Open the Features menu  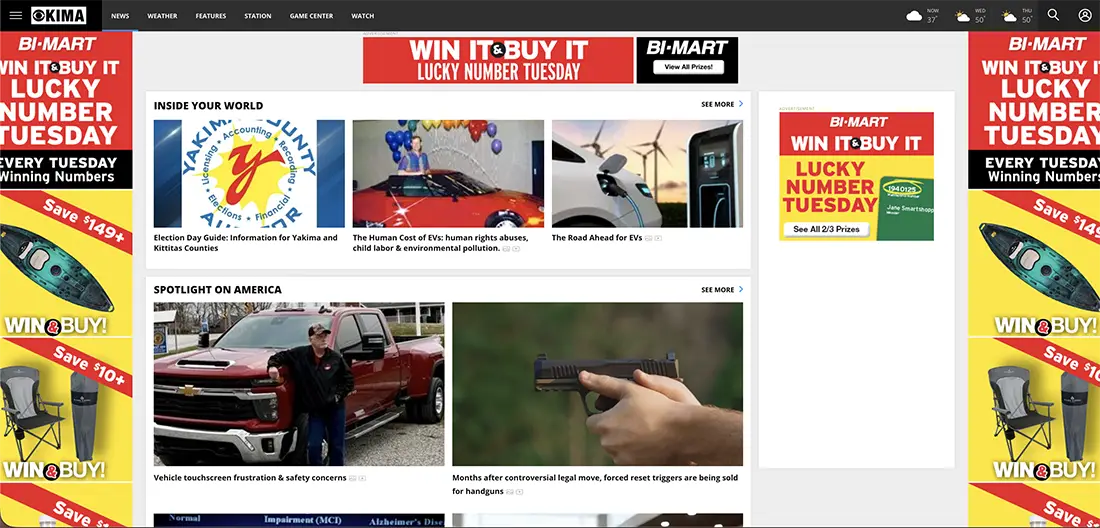[210, 15]
